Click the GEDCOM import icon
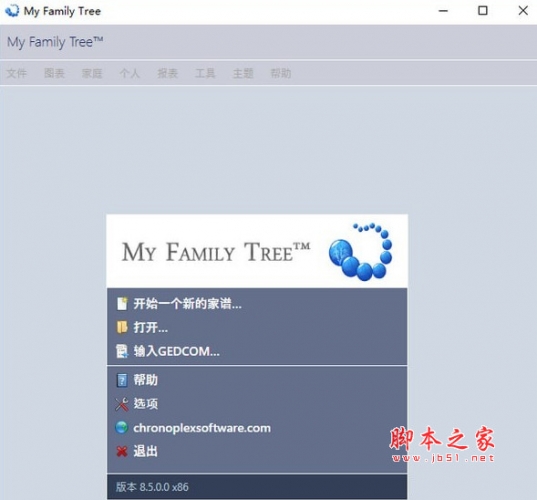 122,351
